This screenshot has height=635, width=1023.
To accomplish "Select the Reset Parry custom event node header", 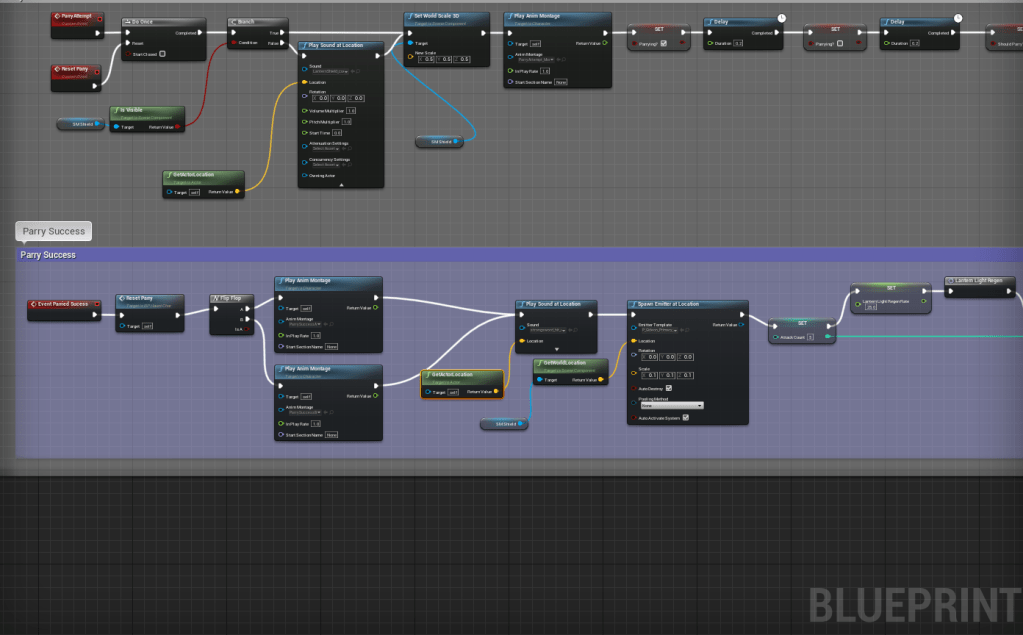I will pos(75,70).
